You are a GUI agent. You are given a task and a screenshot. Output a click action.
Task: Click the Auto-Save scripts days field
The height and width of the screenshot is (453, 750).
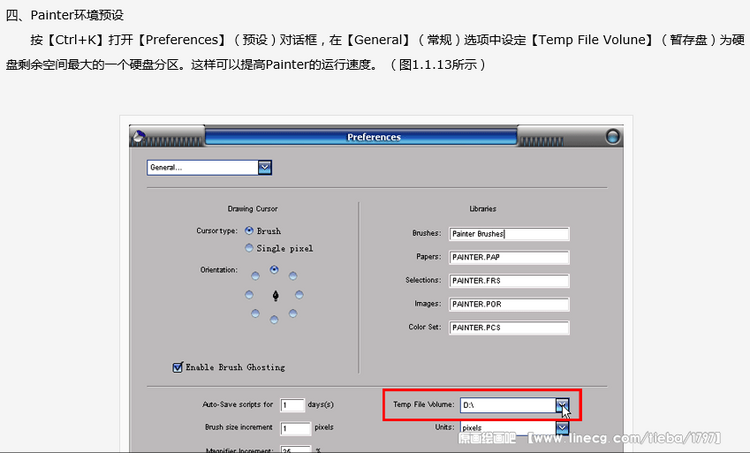(x=292, y=405)
